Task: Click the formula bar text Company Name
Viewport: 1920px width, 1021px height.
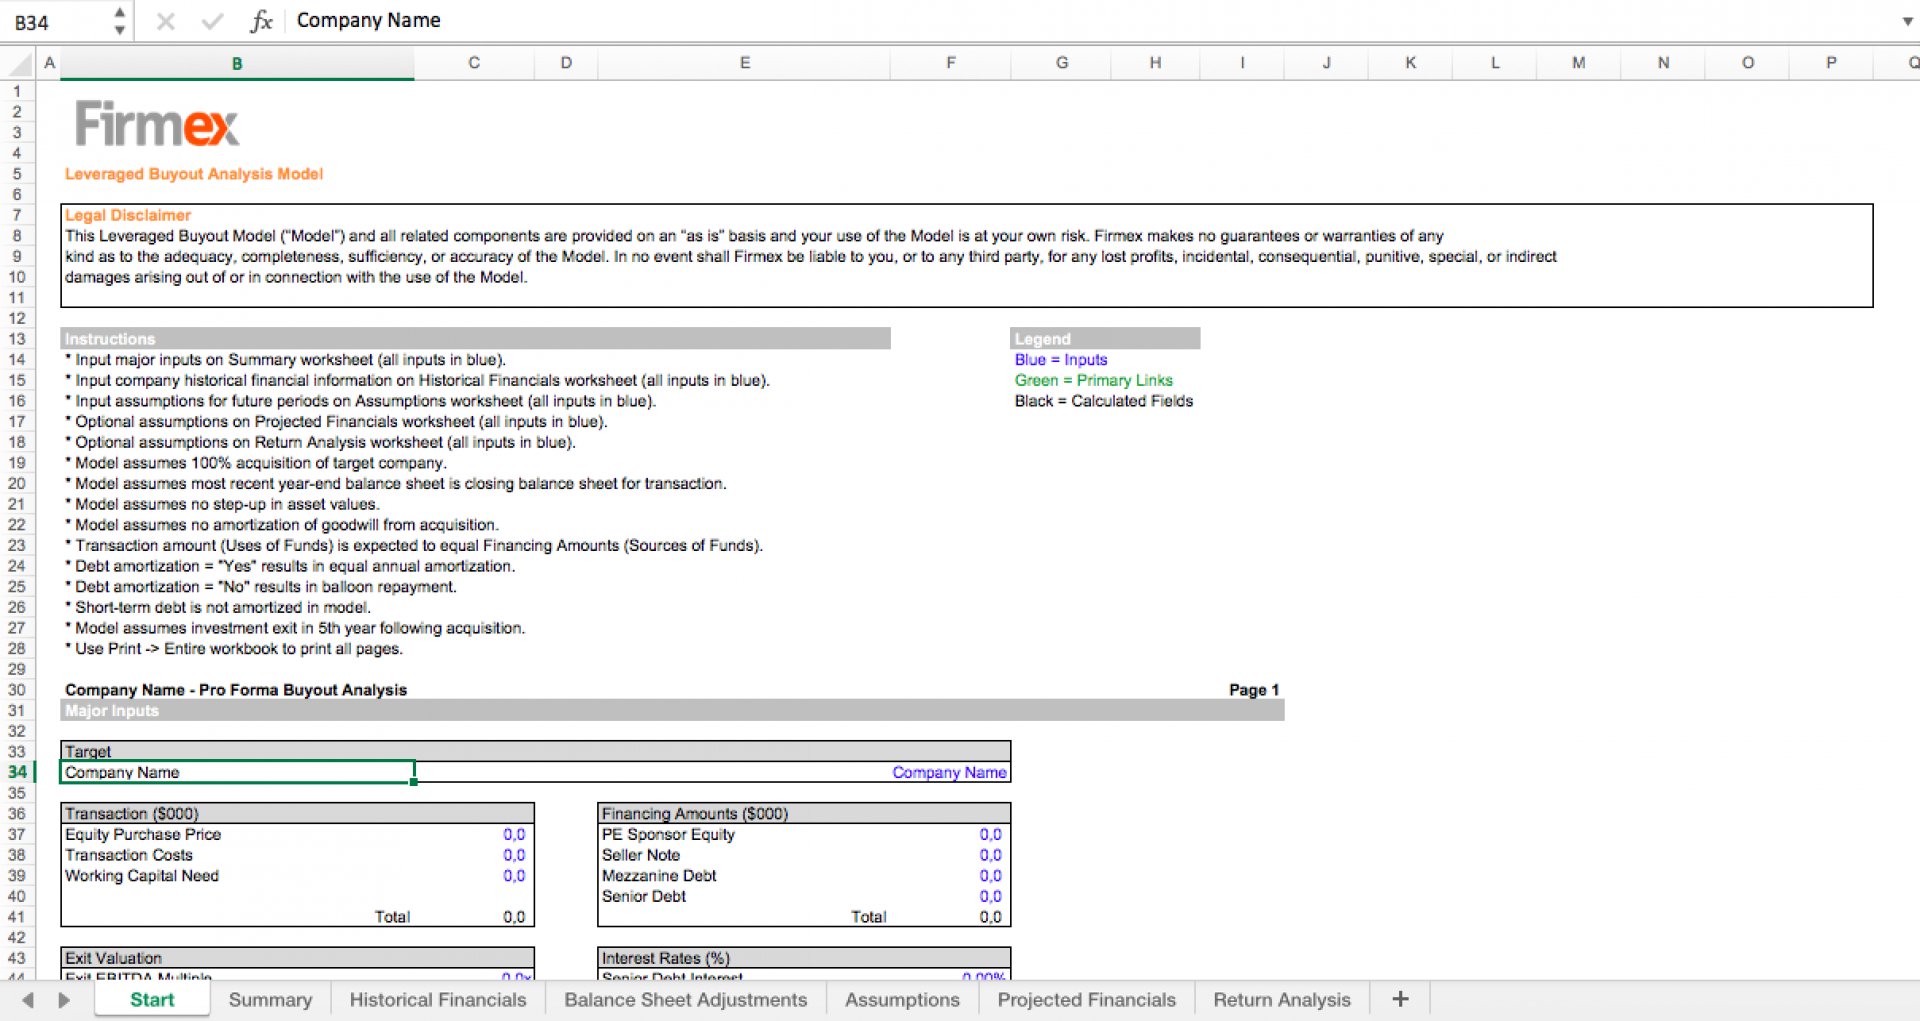Action: tap(368, 20)
